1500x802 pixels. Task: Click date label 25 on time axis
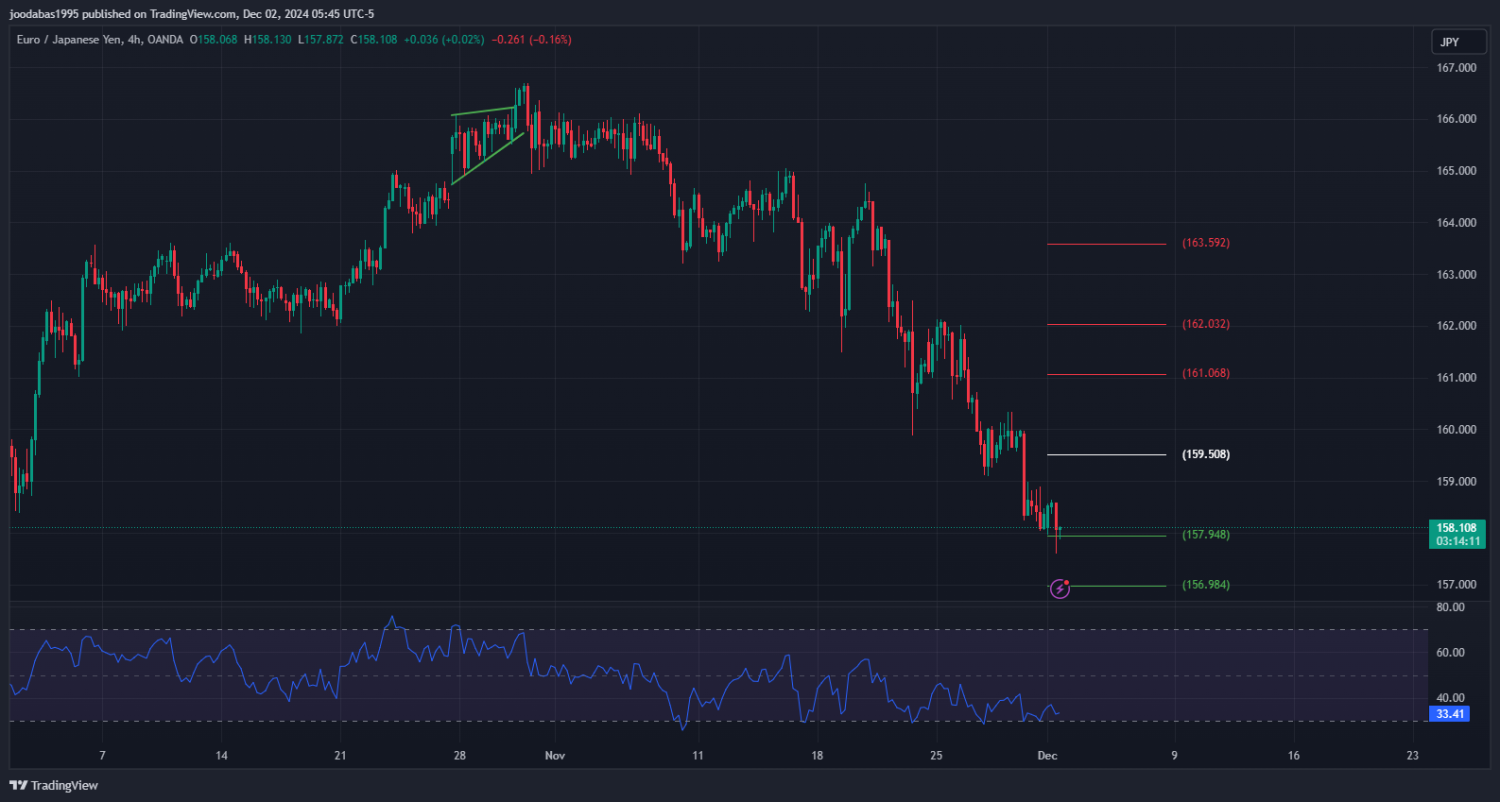(936, 756)
